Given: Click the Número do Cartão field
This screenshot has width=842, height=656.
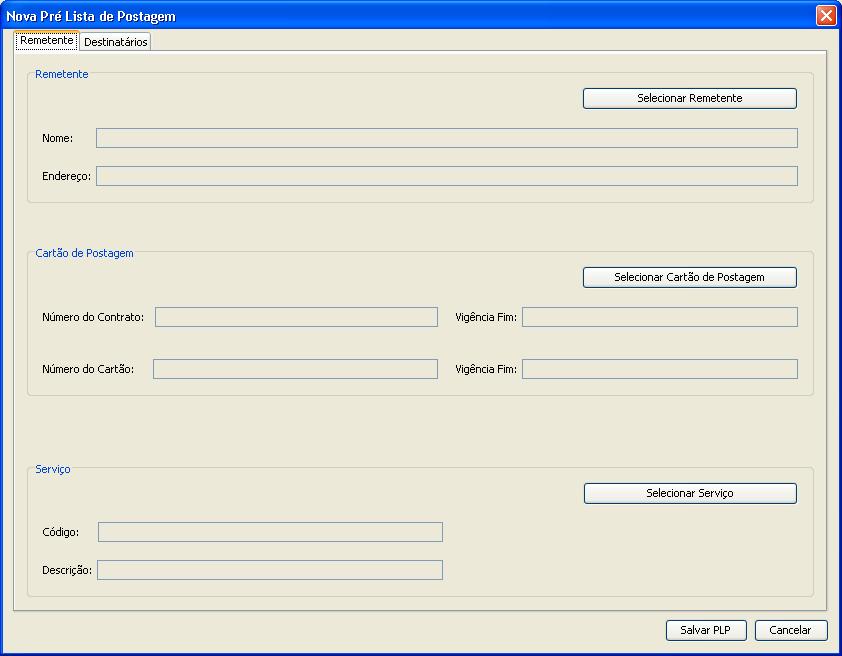Looking at the screenshot, I should (x=295, y=368).
